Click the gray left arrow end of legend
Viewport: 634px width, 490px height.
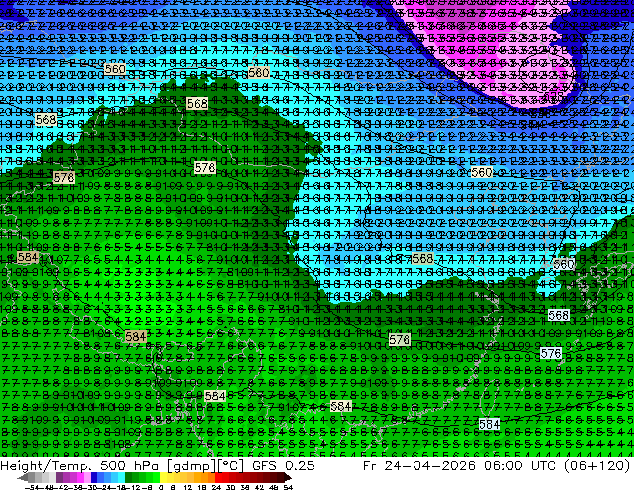tap(23, 477)
